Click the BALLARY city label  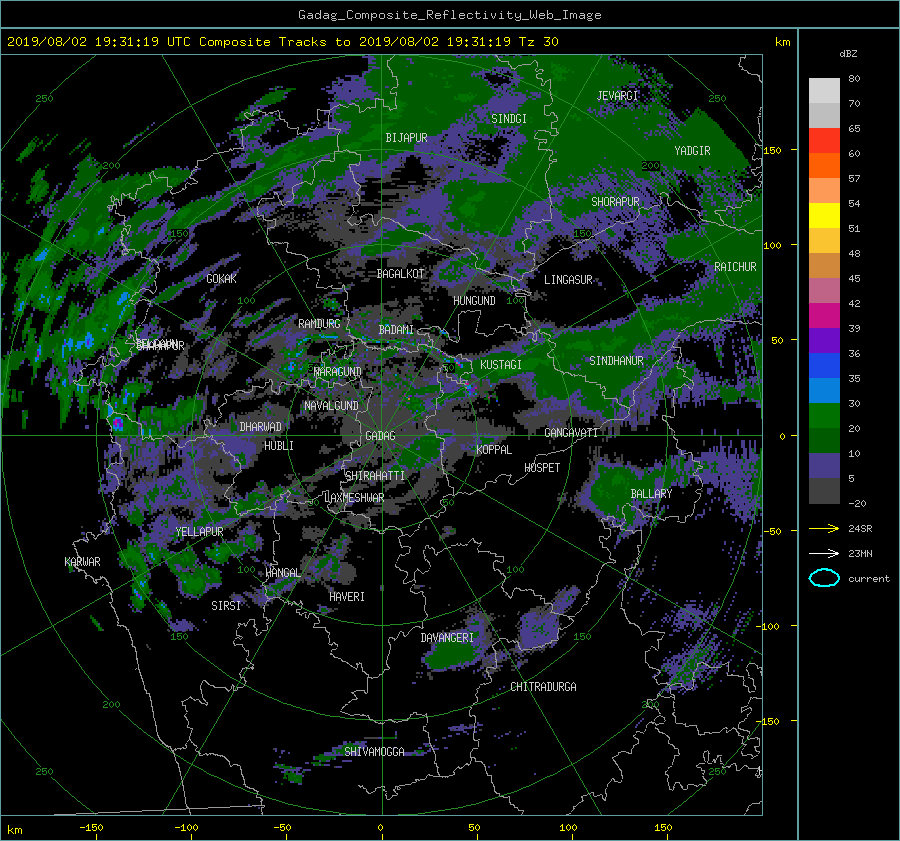click(651, 493)
